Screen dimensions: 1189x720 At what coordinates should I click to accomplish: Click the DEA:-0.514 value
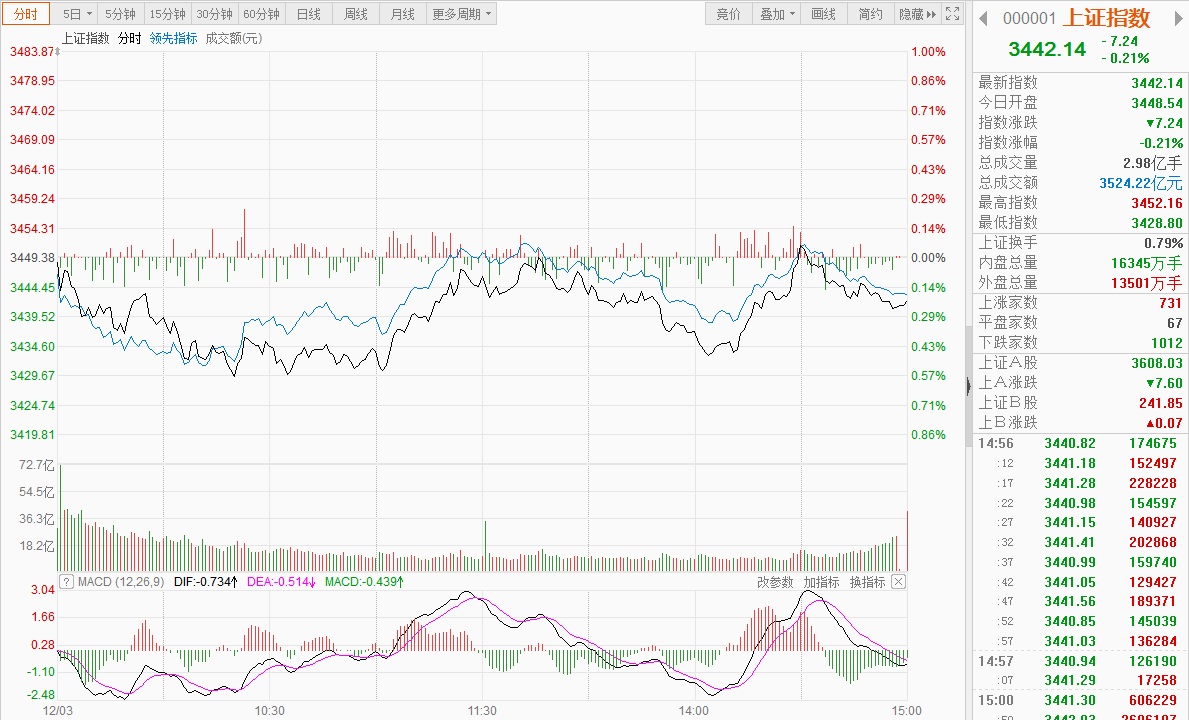(x=282, y=582)
